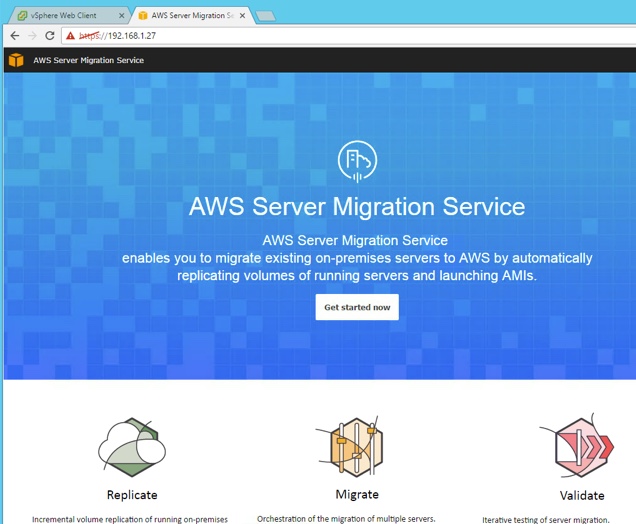Click the Replicate cloud icon
The image size is (636, 524).
coord(132,447)
